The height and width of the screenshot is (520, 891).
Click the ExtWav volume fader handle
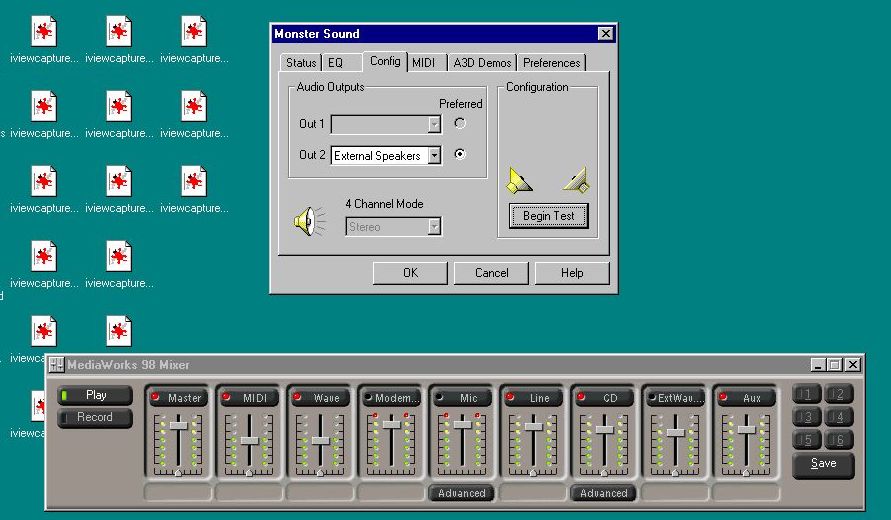[x=676, y=432]
